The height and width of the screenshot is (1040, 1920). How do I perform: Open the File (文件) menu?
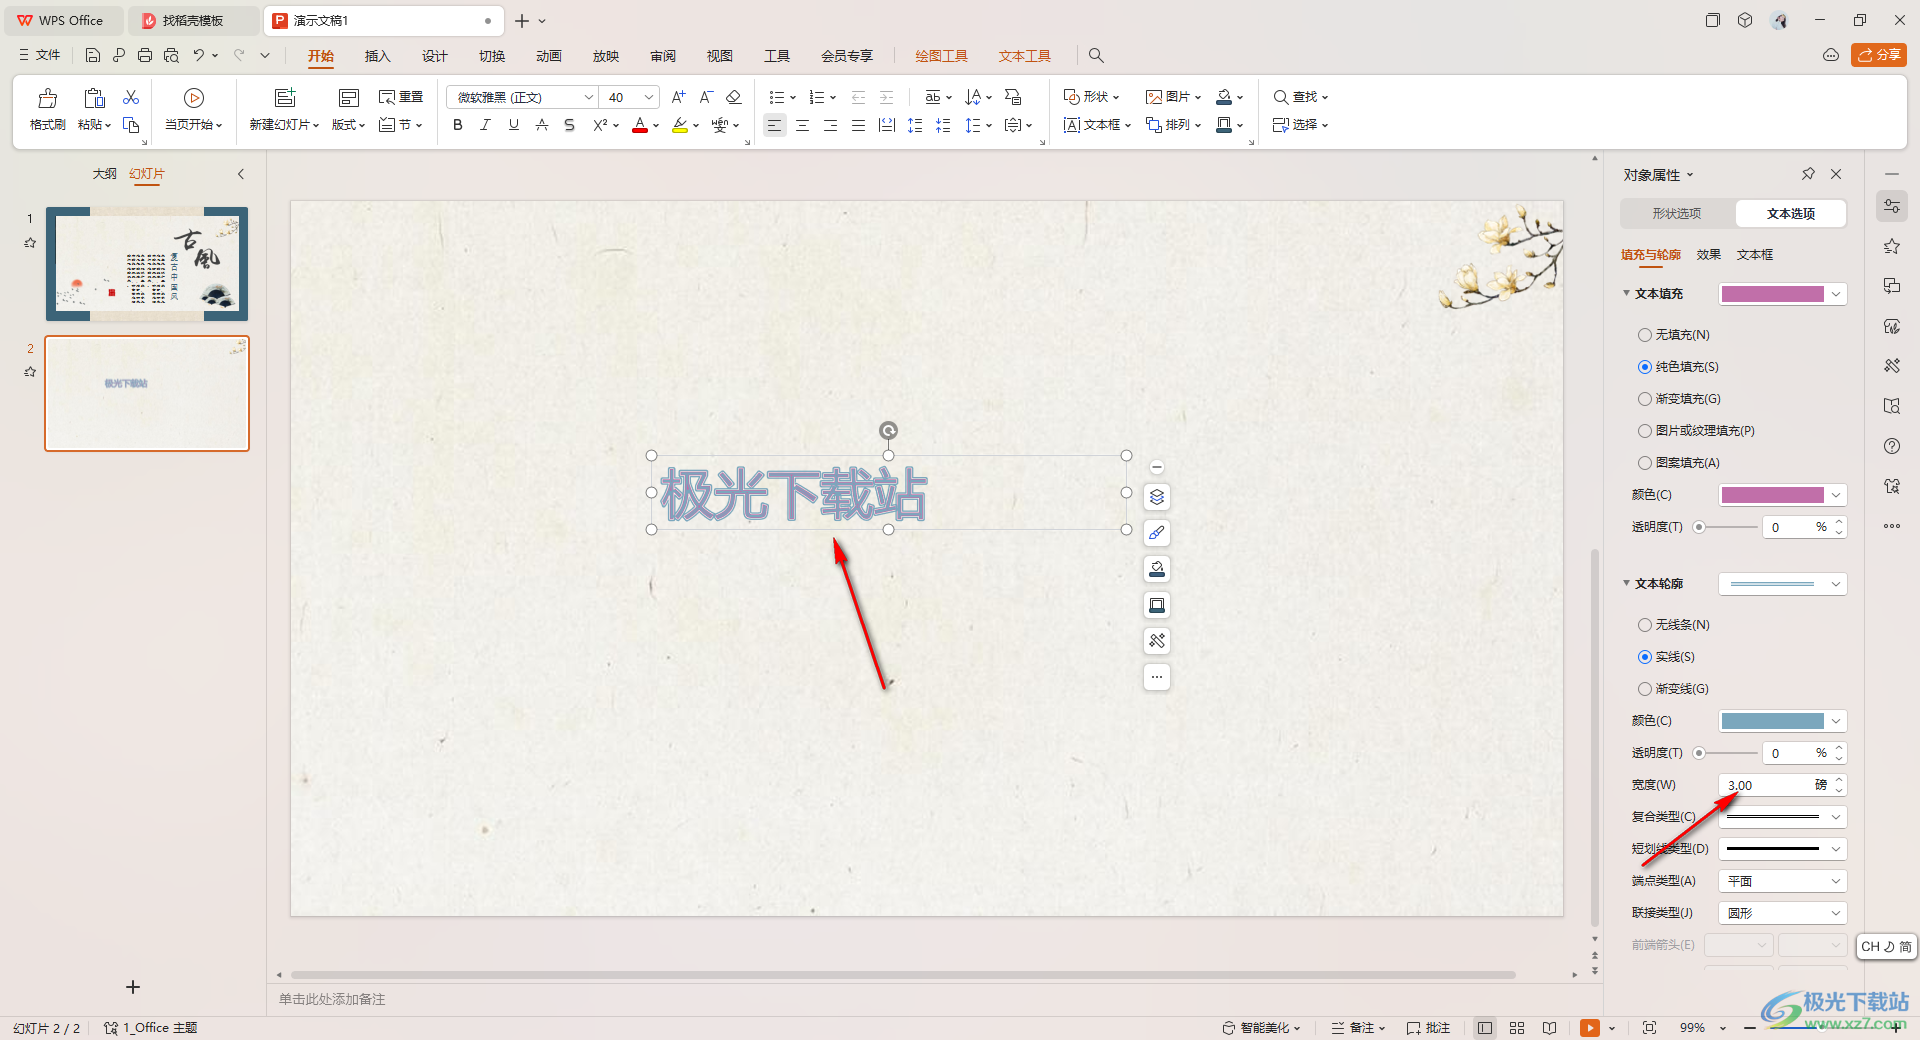tap(40, 55)
